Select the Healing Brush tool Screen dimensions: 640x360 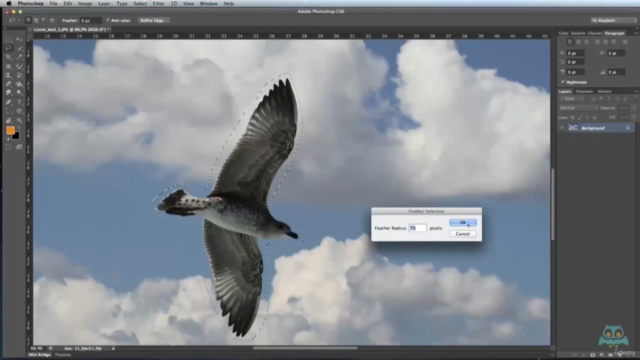pyautogui.click(x=8, y=67)
